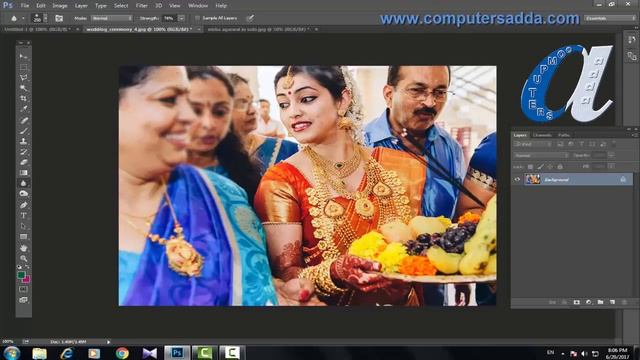Screen dimensions: 640x360
Task: Select the Eyedropper tool
Action: tap(23, 109)
